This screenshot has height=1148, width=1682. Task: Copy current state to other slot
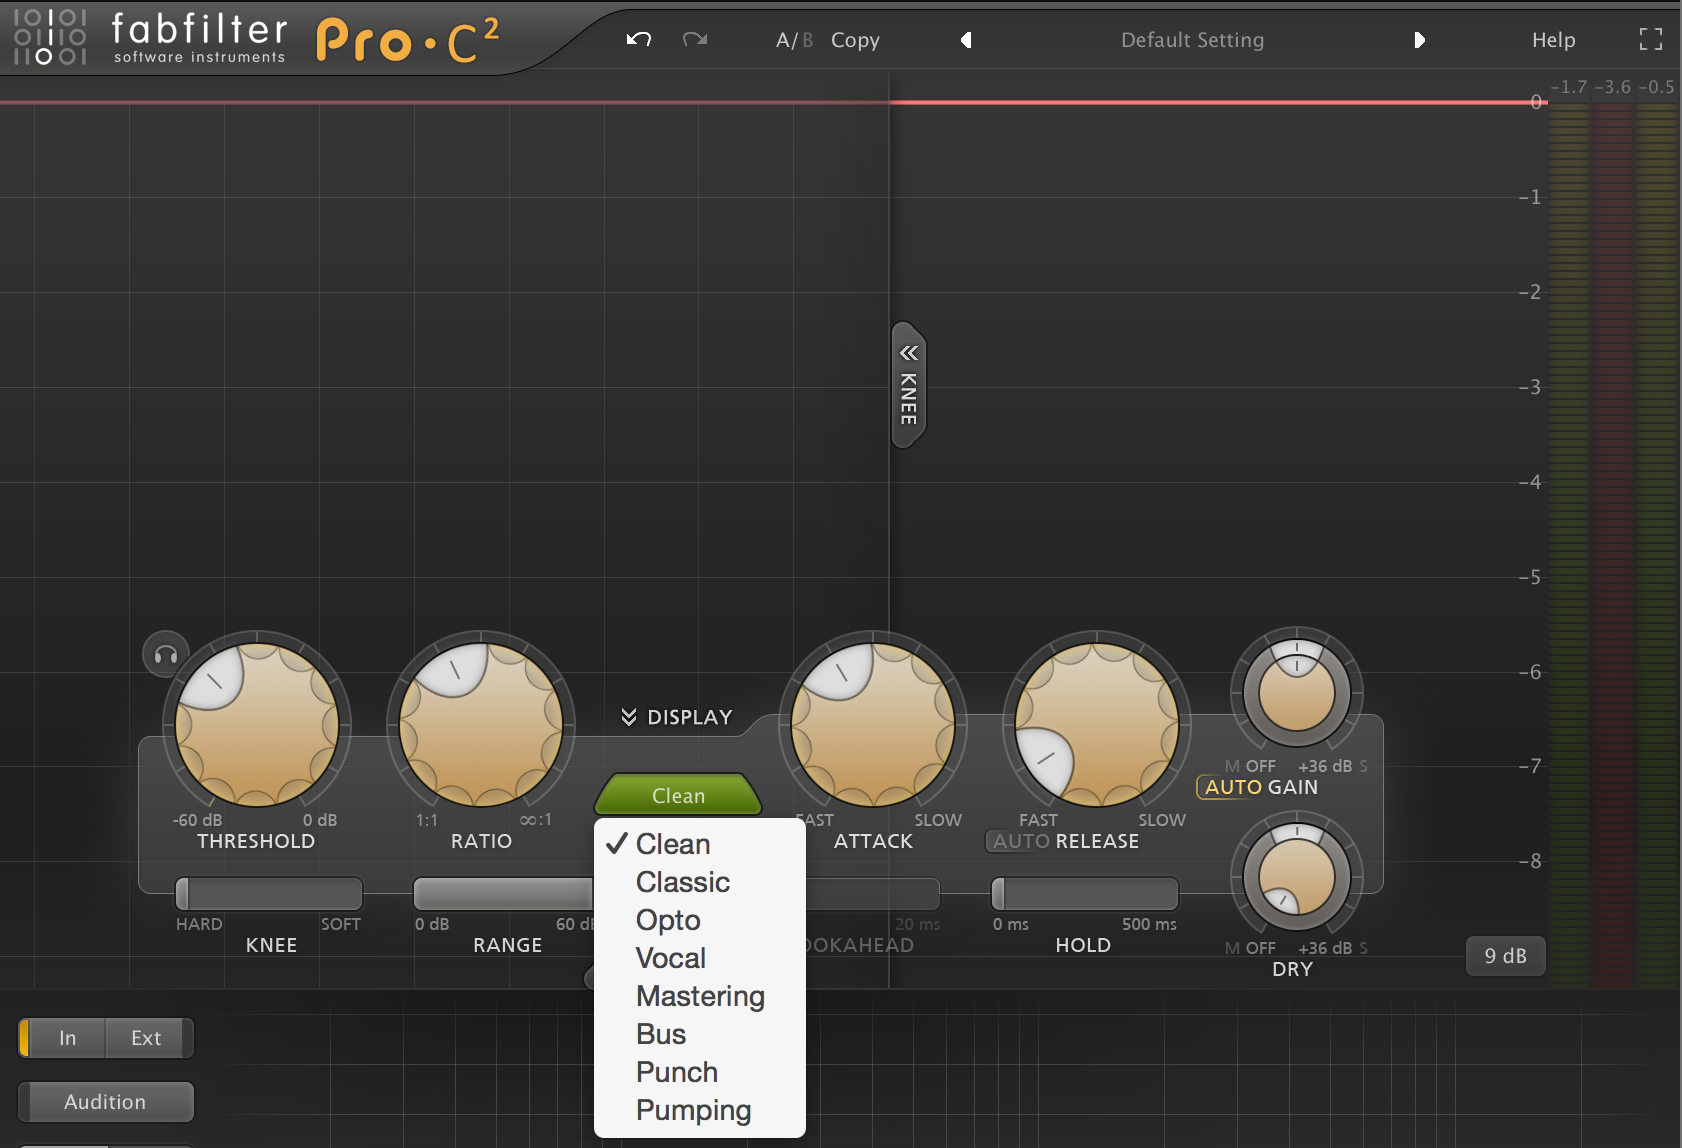coord(855,40)
